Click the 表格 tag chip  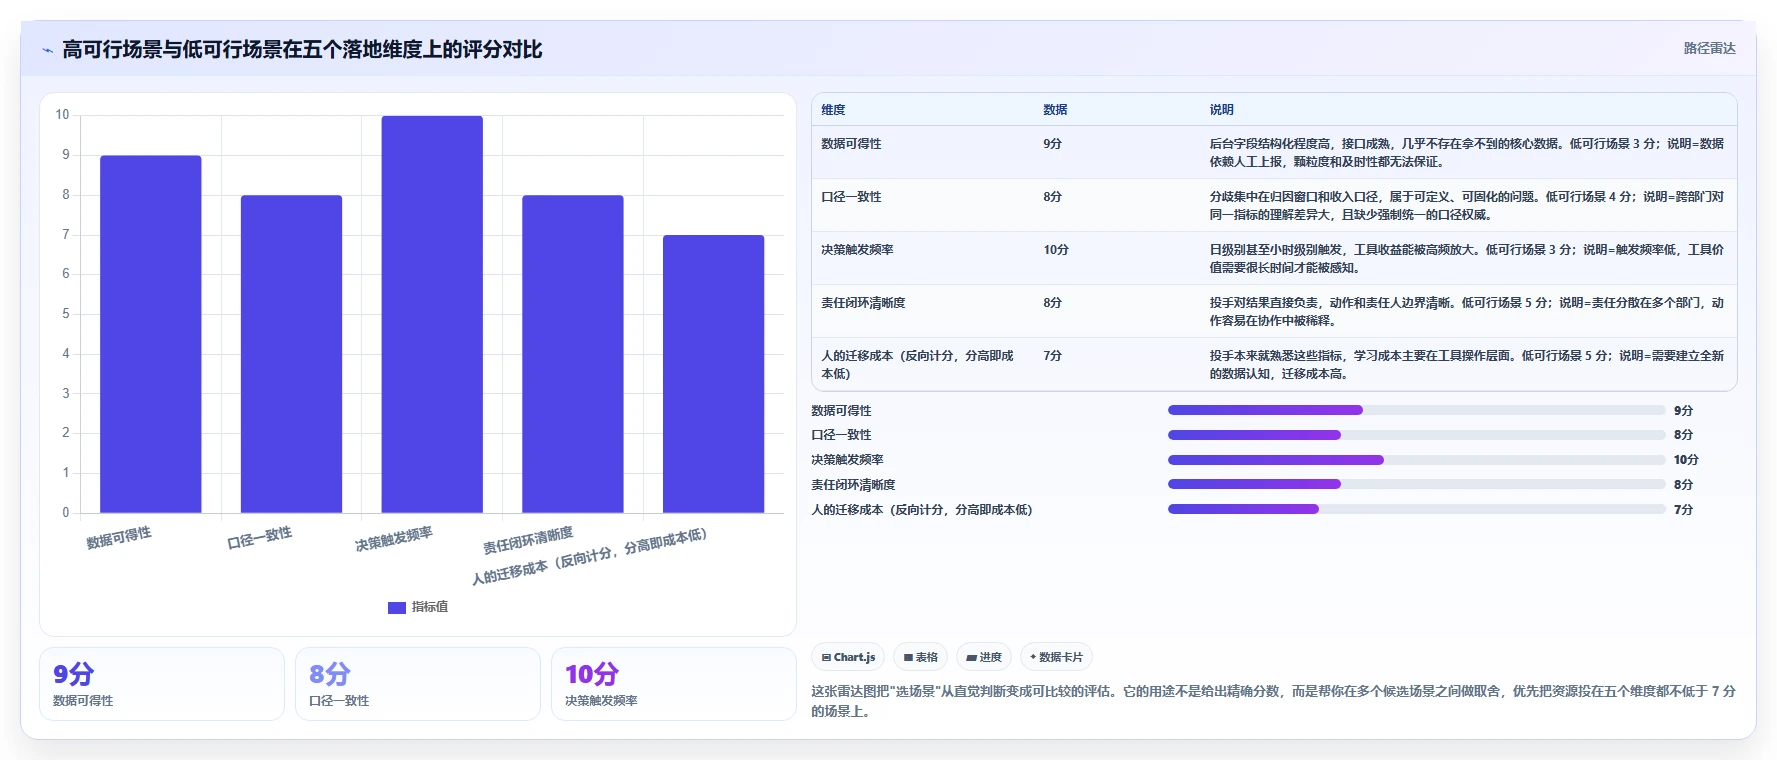920,657
